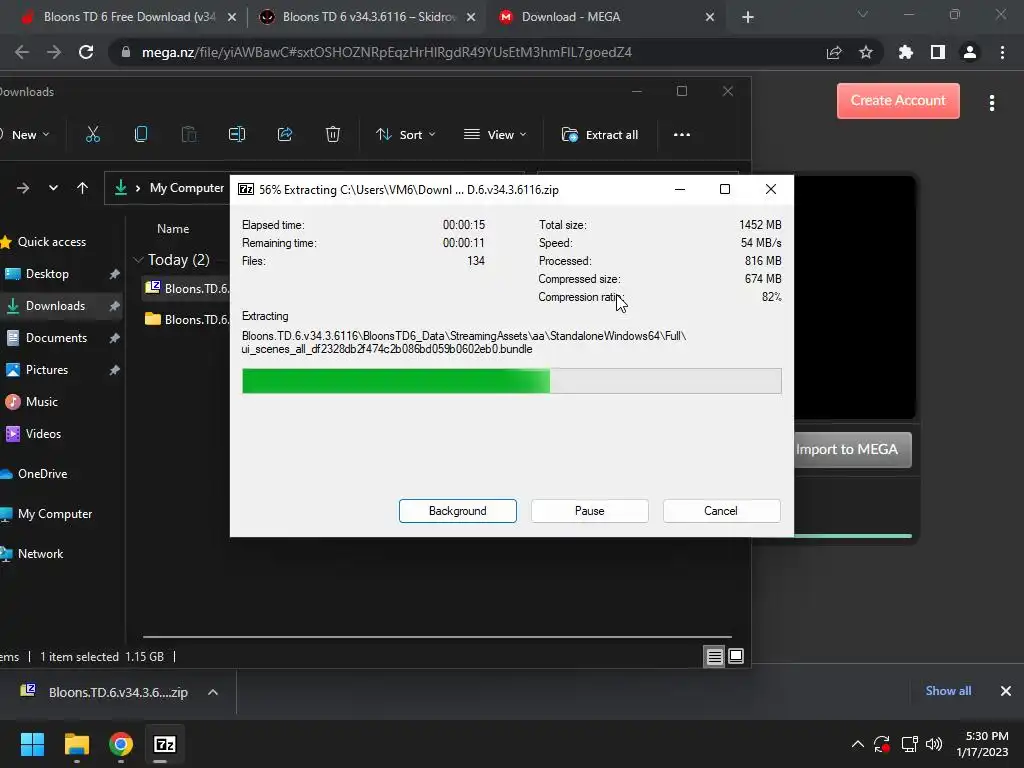Click Extract all in Explorer toolbar
The image size is (1024, 768).
point(600,135)
